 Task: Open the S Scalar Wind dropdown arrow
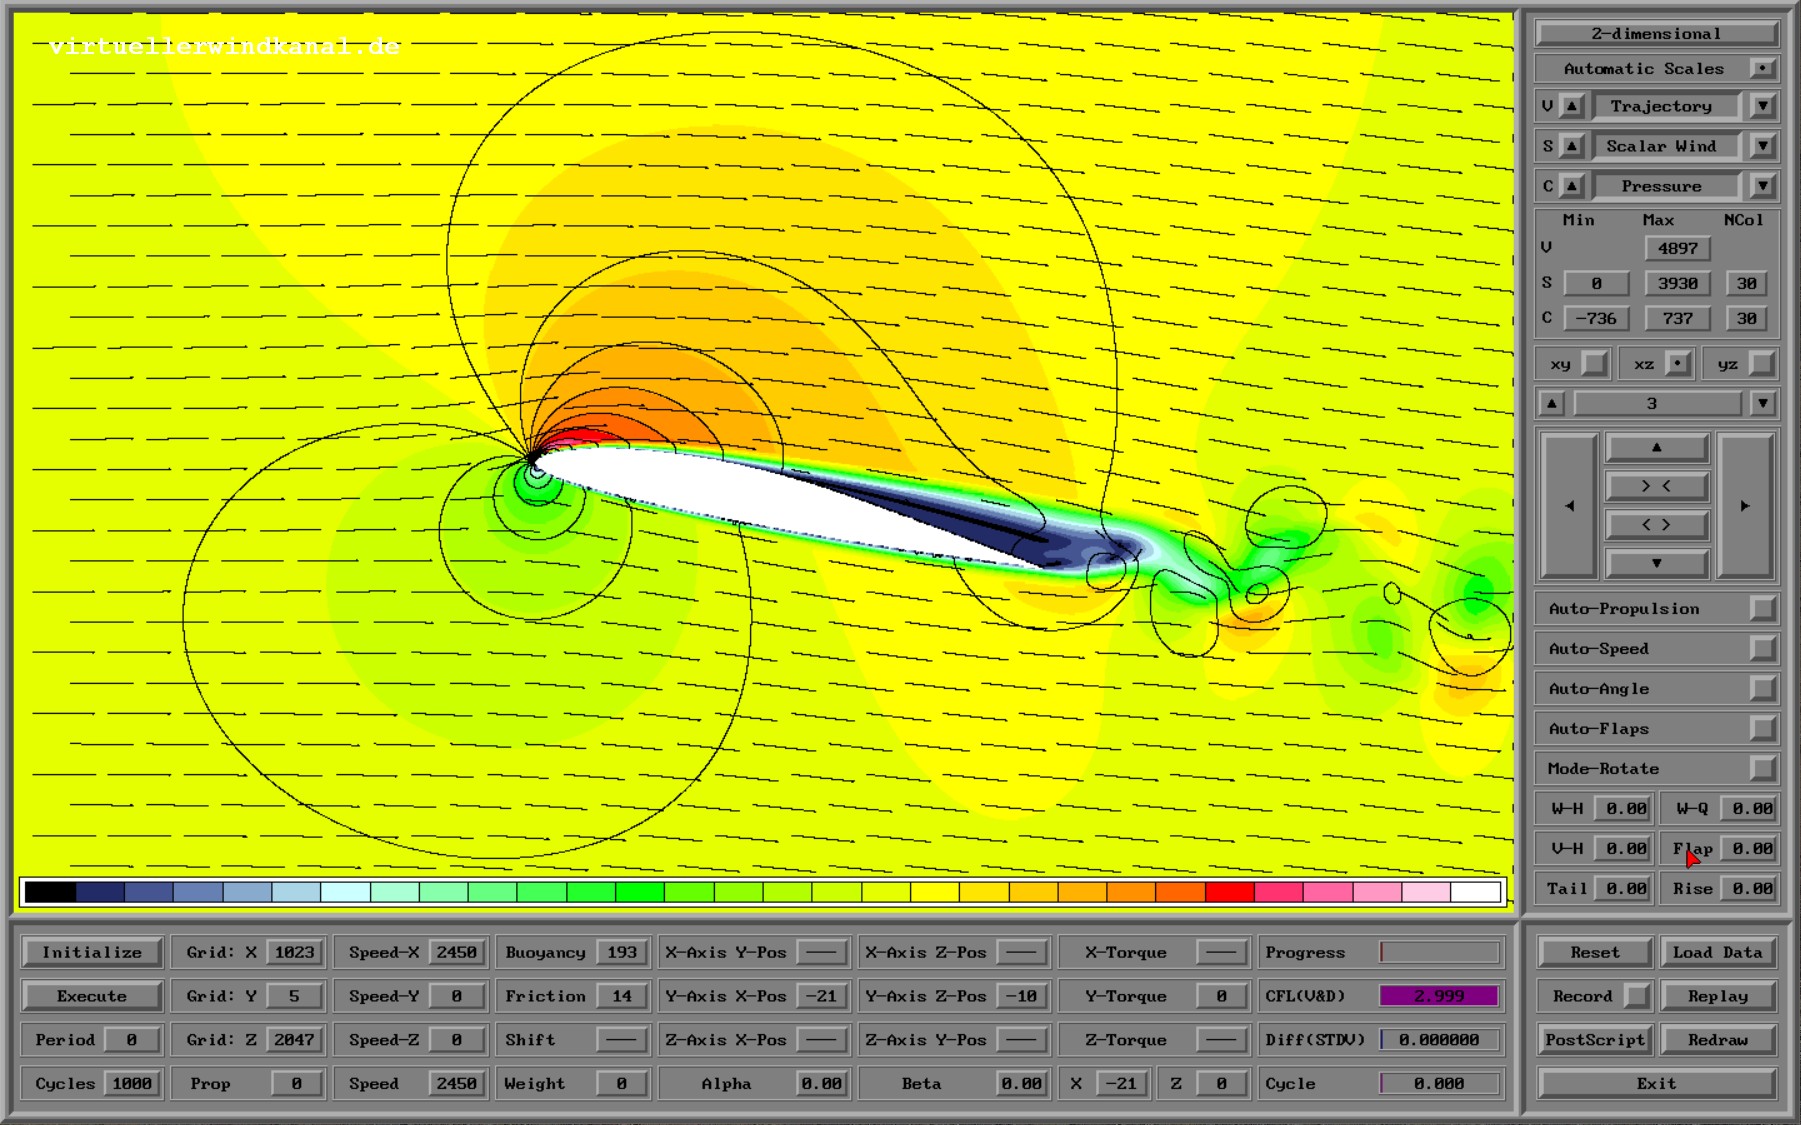click(x=1763, y=146)
